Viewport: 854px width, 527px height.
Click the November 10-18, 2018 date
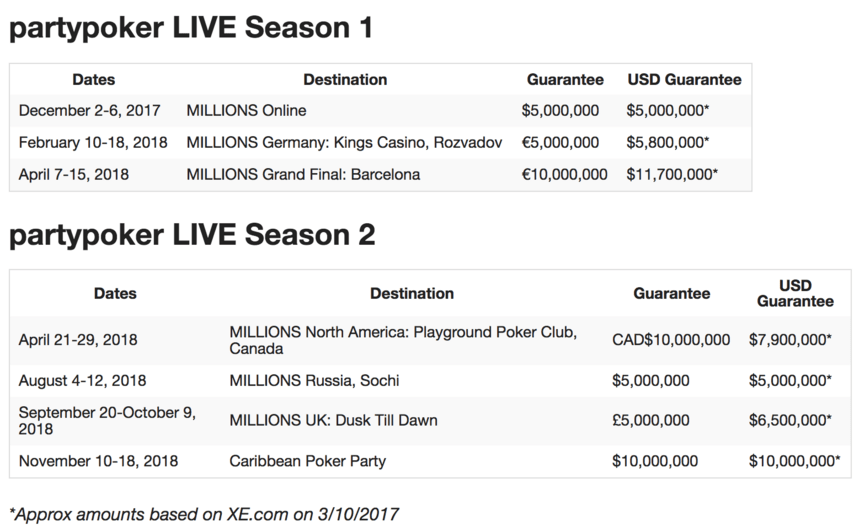99,461
